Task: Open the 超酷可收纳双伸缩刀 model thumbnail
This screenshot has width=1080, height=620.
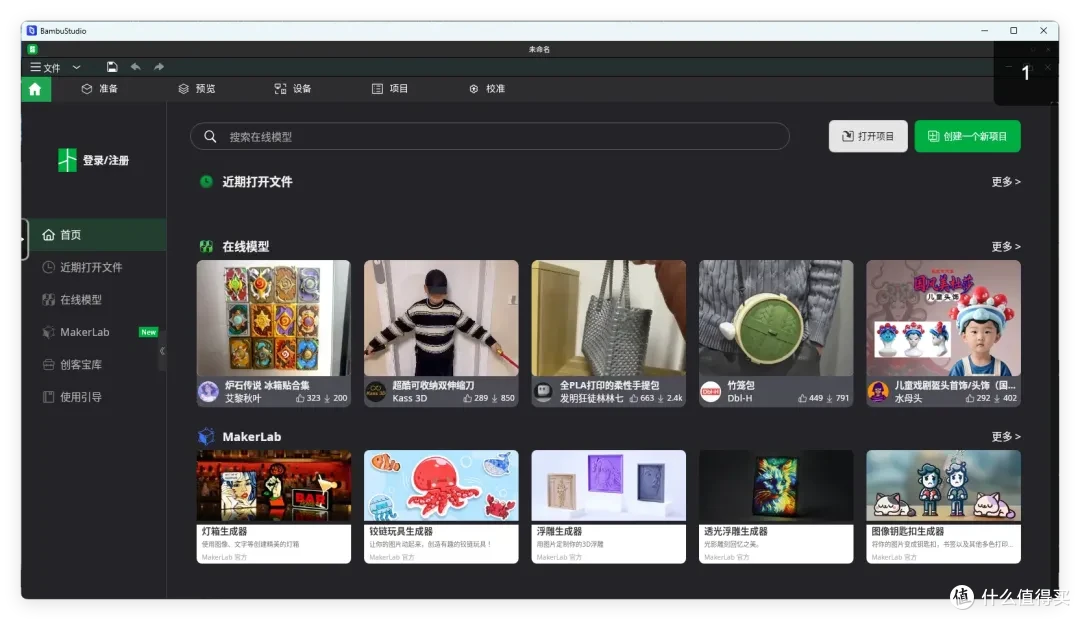Action: pyautogui.click(x=441, y=318)
